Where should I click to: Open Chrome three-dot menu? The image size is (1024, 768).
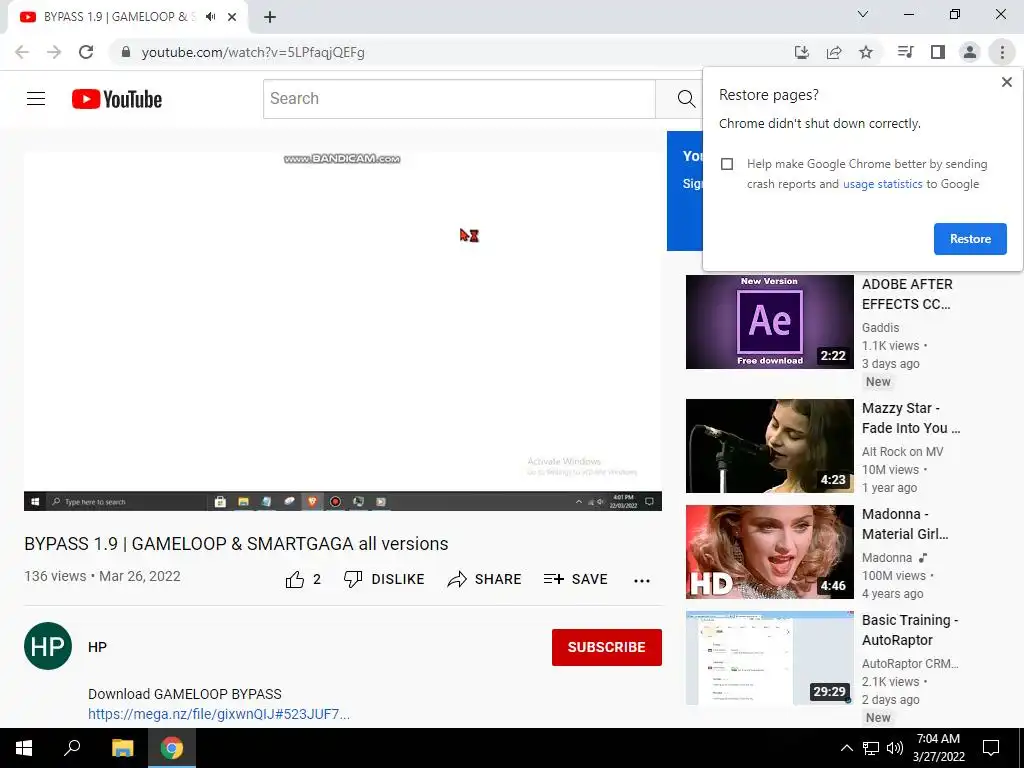pyautogui.click(x=1002, y=52)
